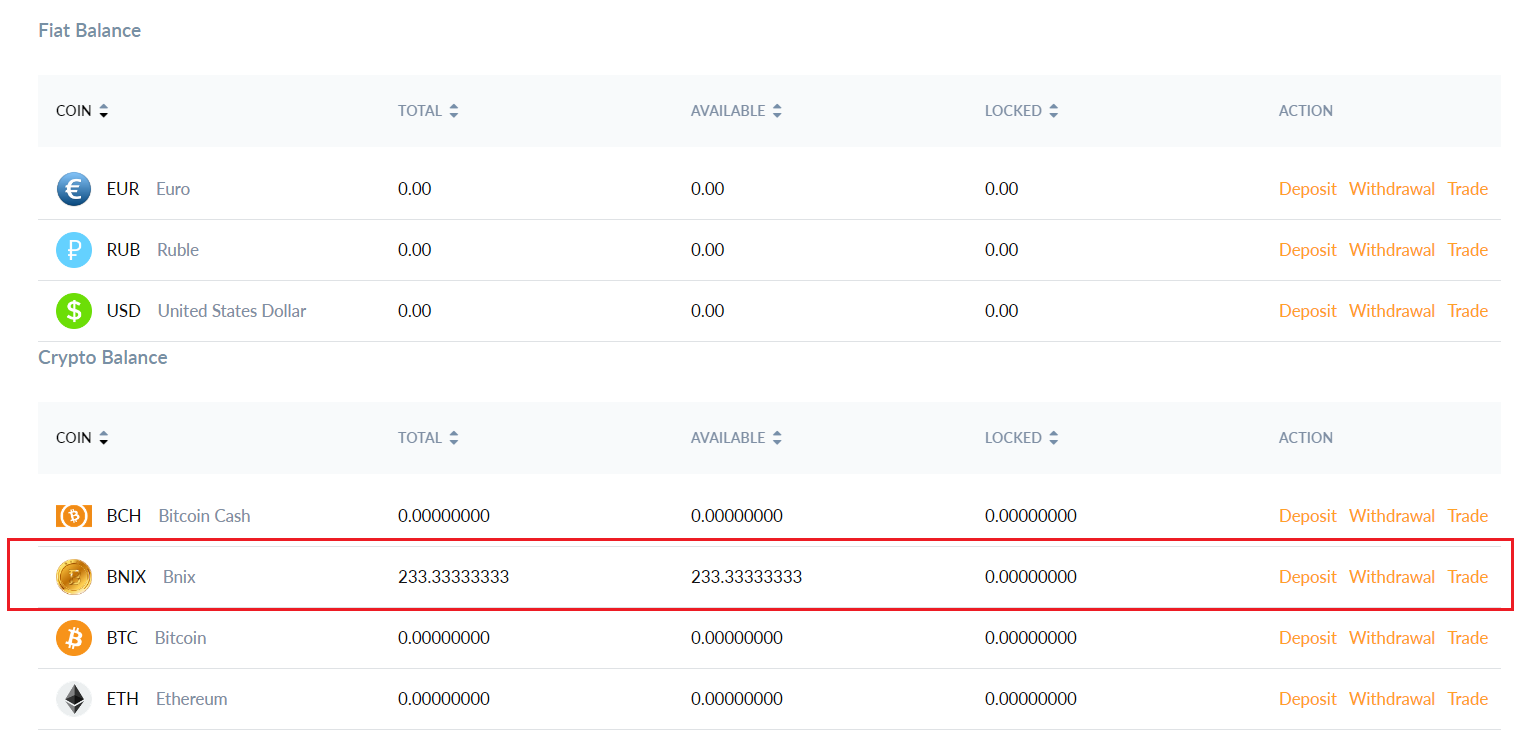This screenshot has width=1523, height=730.
Task: Open Trade for BTC
Action: pyautogui.click(x=1468, y=638)
